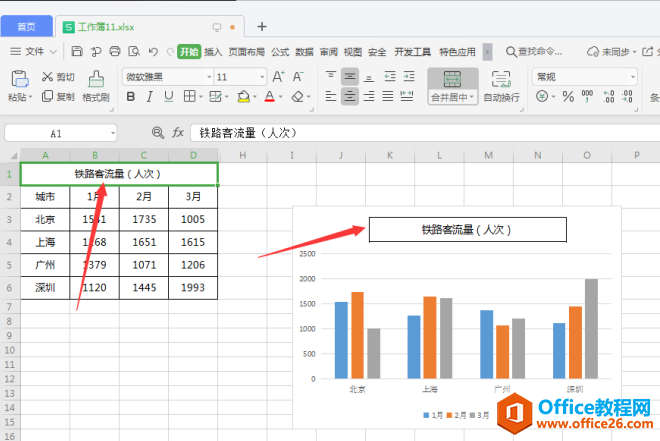Image resolution: width=660 pixels, height=441 pixels.
Task: Switch to the Formulas tab
Action: [x=280, y=52]
